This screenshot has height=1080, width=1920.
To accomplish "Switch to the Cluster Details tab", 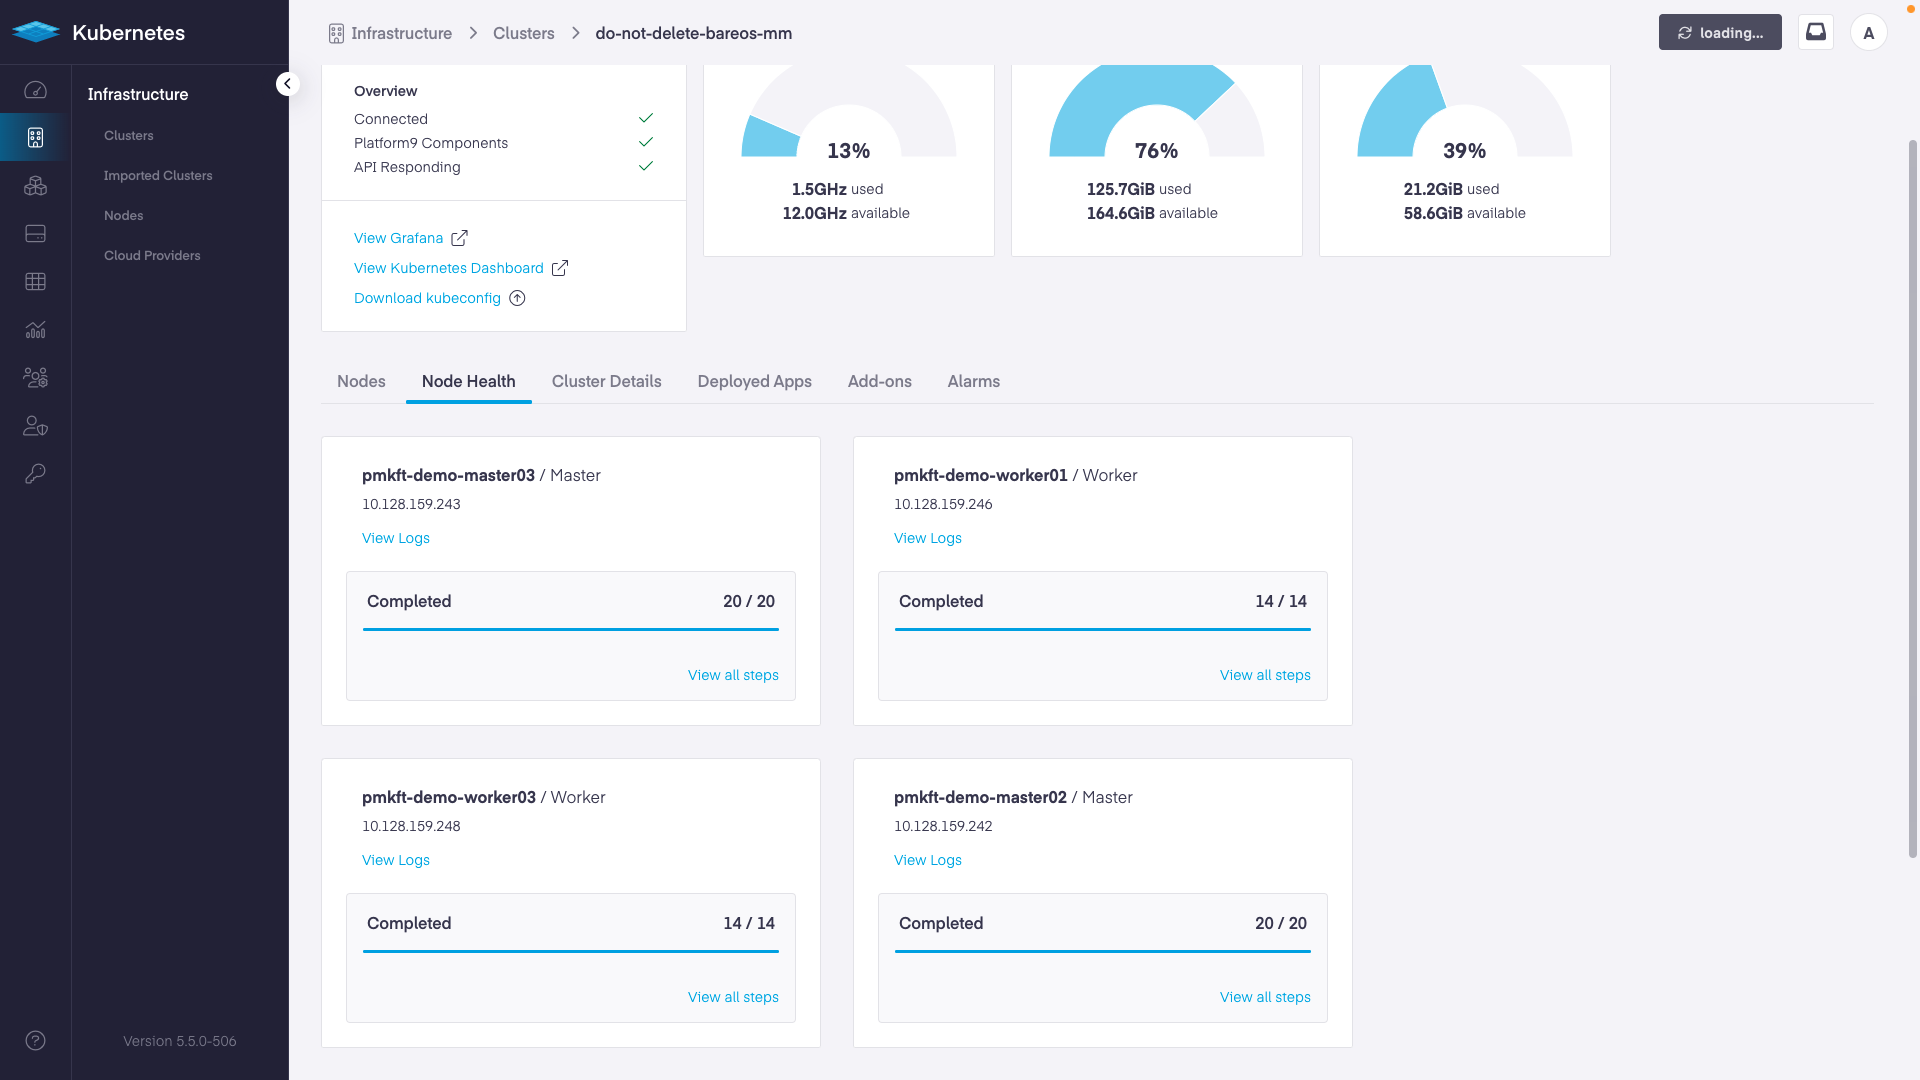I will point(606,381).
